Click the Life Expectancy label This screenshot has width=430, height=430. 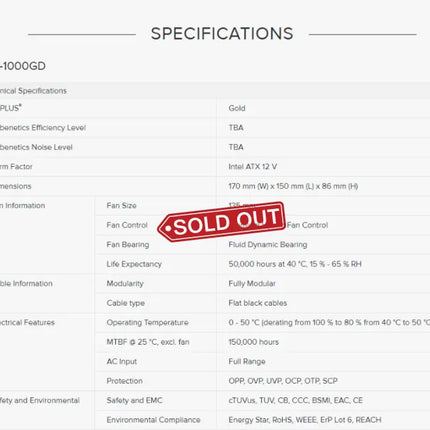134,264
